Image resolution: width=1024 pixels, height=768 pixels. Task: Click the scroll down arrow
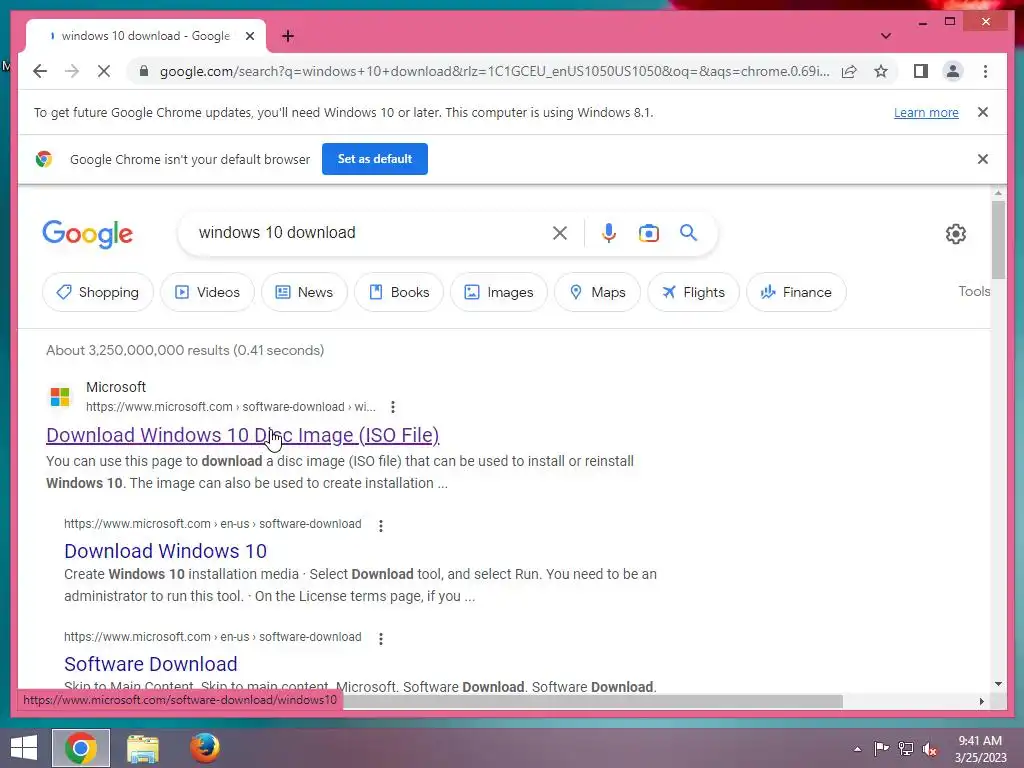tap(998, 684)
